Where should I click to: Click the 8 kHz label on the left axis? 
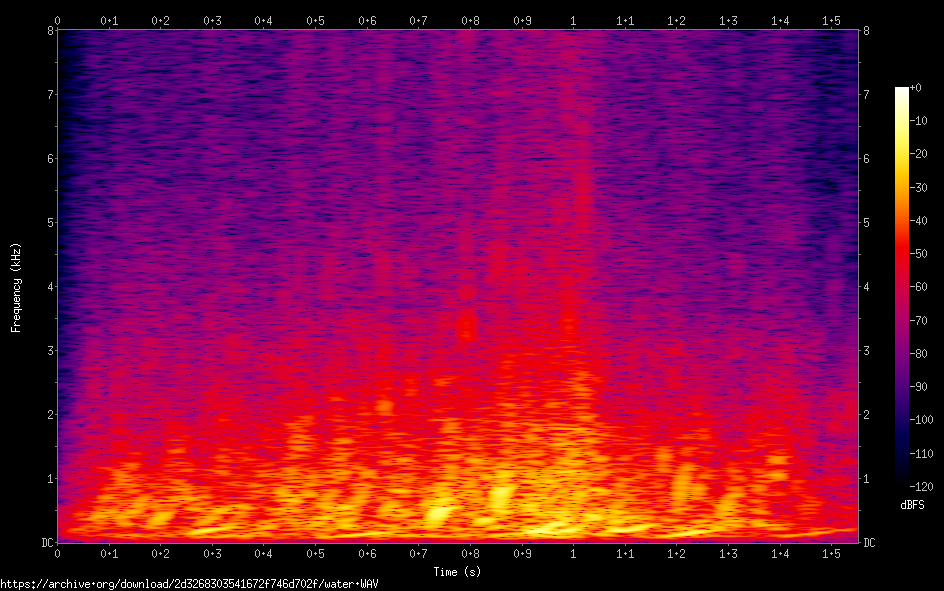pyautogui.click(x=49, y=31)
